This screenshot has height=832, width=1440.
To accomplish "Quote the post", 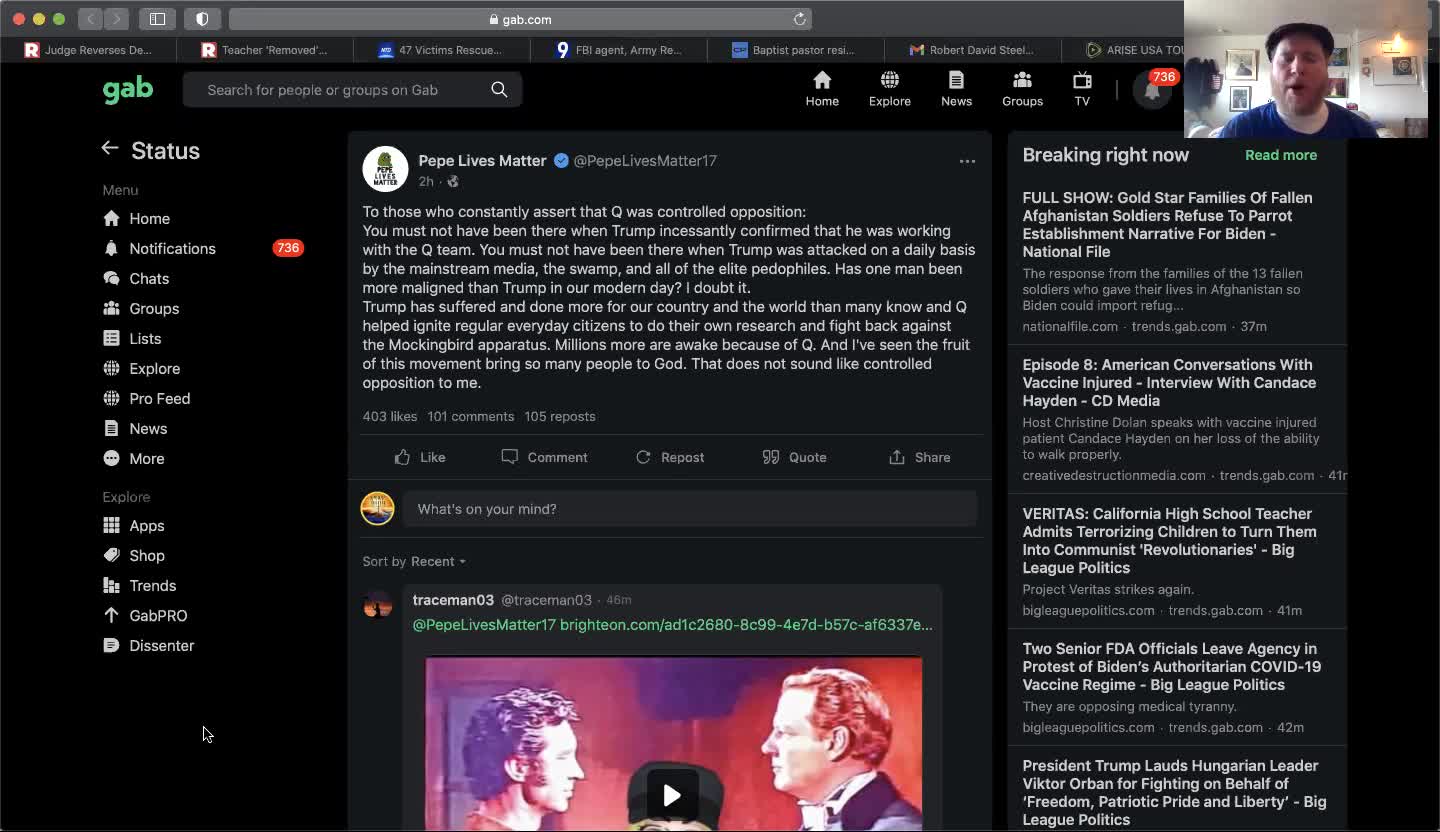I will click(x=795, y=457).
